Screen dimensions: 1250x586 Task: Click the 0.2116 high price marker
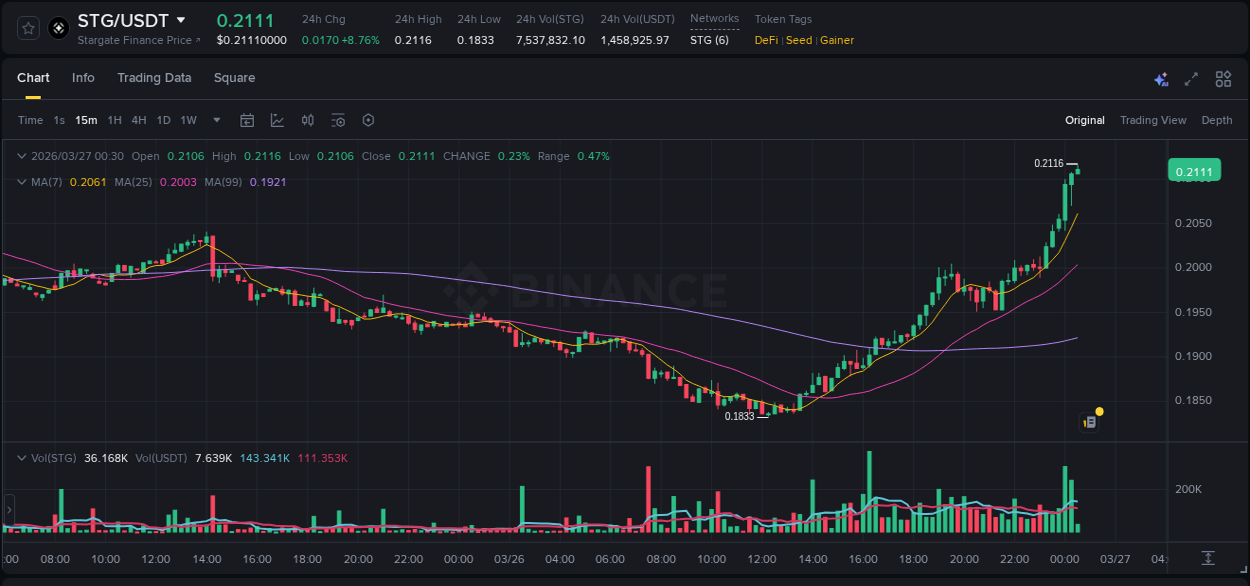click(x=1048, y=163)
